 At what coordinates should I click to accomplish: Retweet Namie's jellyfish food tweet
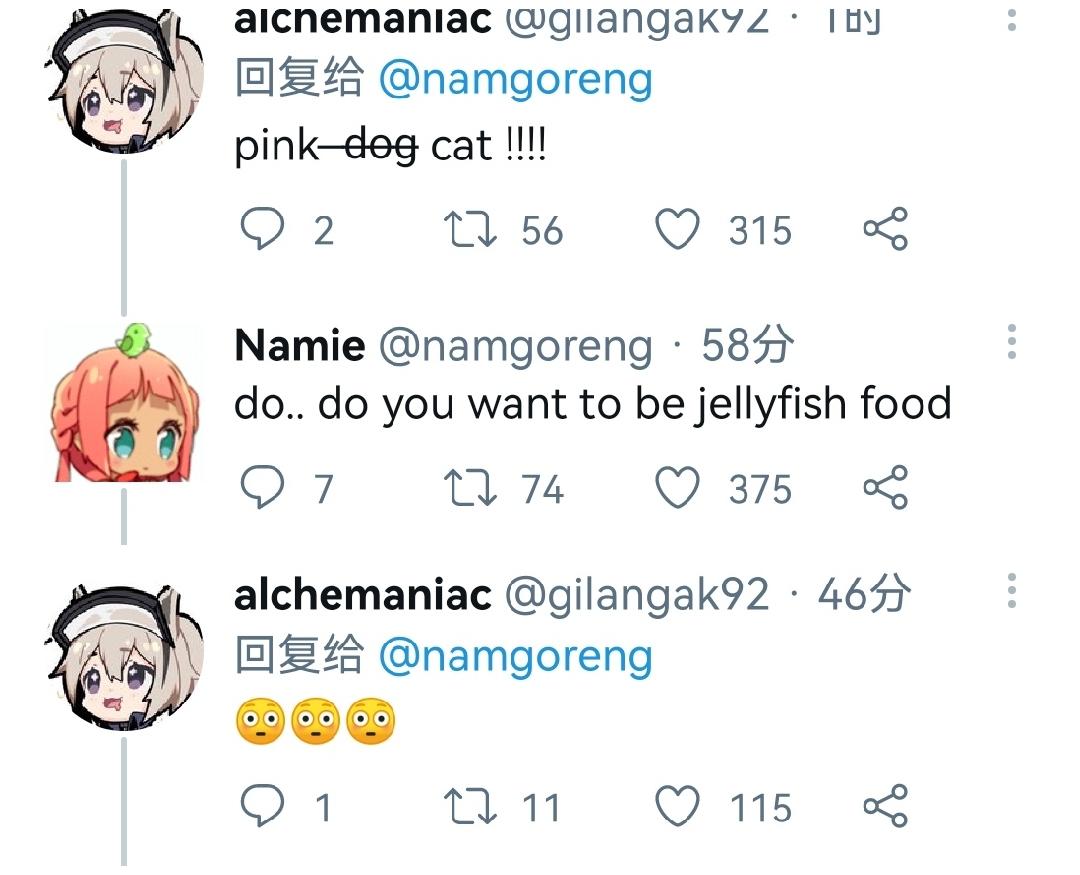tap(470, 488)
